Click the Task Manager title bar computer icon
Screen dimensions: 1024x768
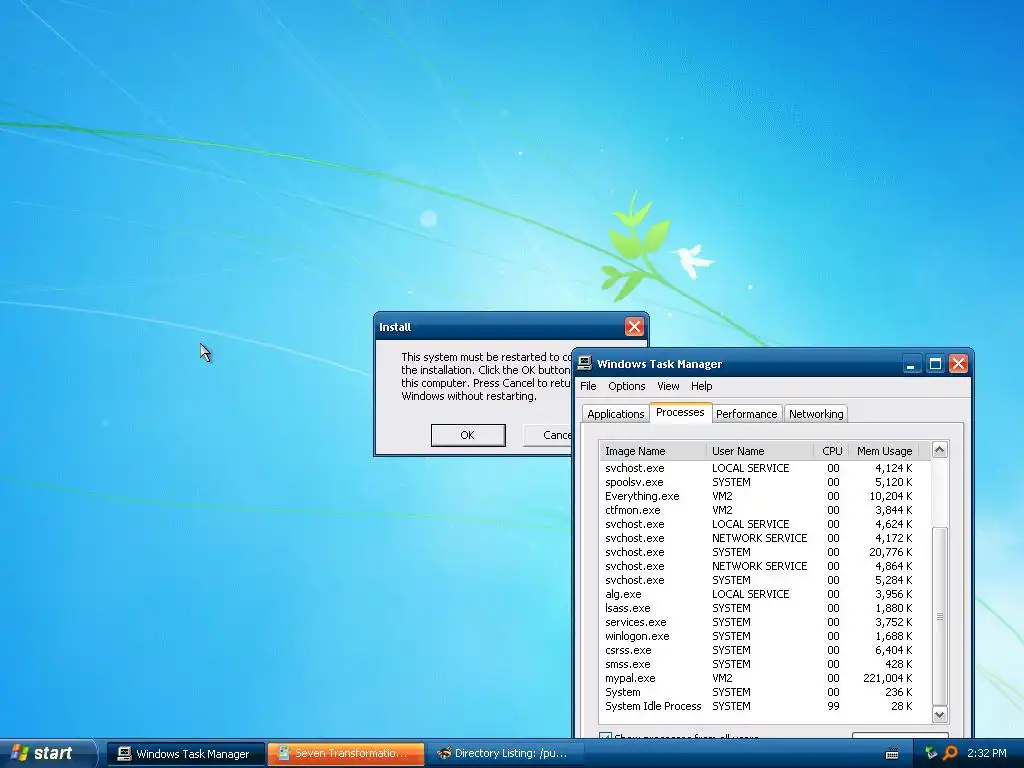click(x=584, y=364)
